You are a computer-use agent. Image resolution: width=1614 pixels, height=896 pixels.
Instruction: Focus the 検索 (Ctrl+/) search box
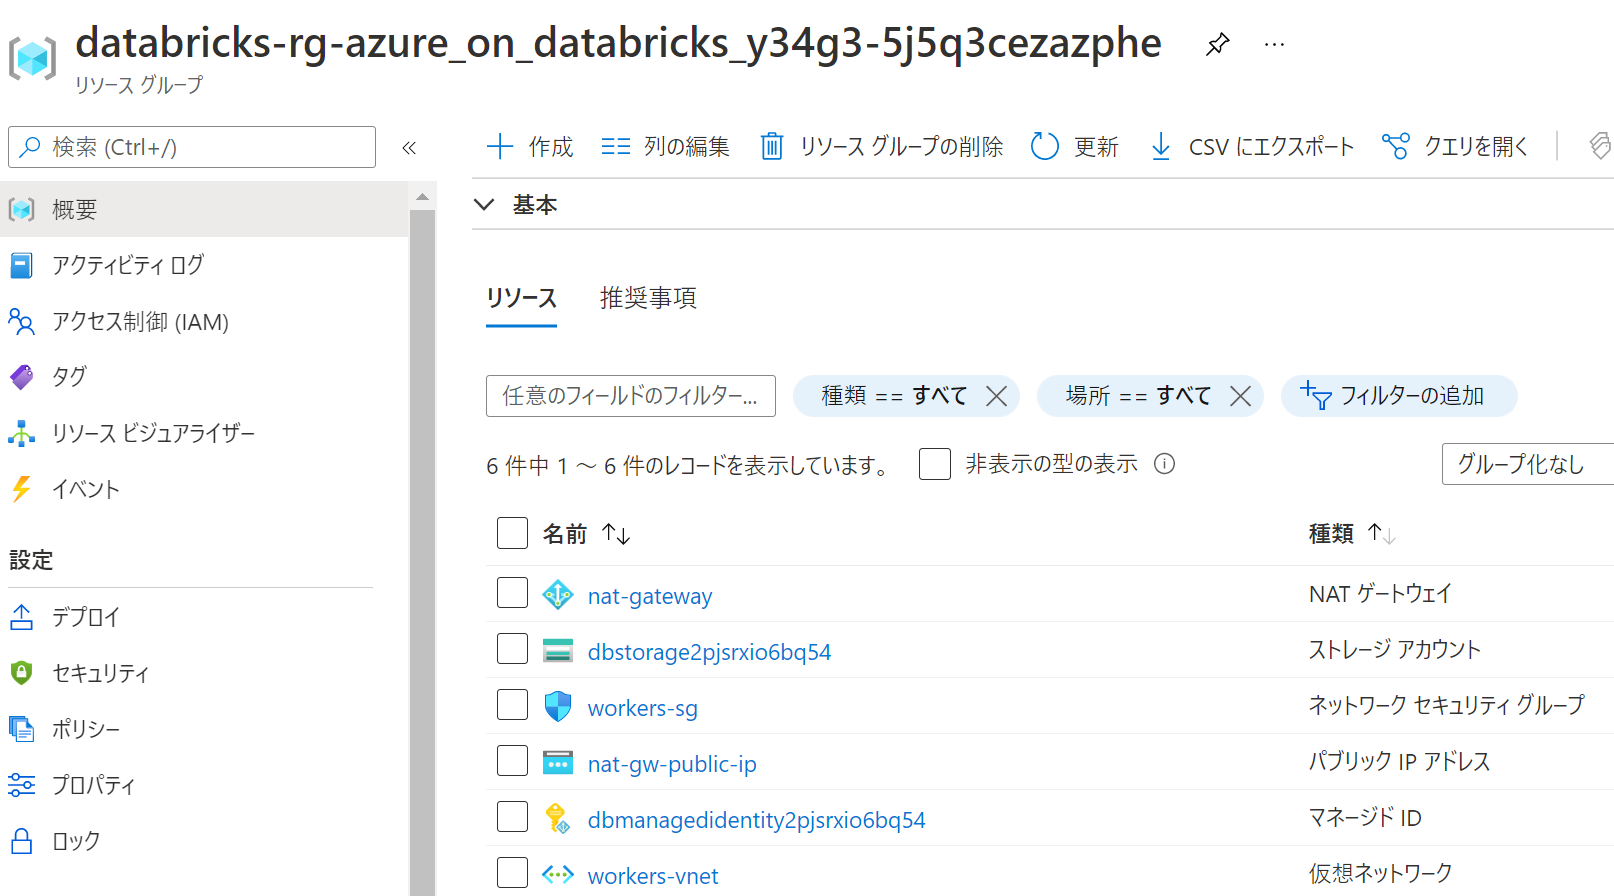[x=192, y=147]
